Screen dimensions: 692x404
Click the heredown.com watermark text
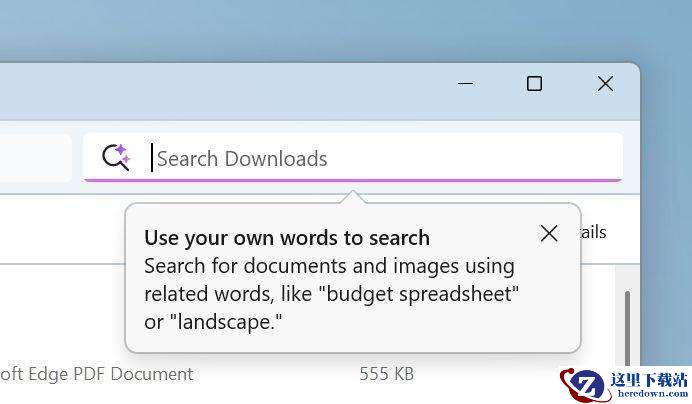[x=650, y=395]
